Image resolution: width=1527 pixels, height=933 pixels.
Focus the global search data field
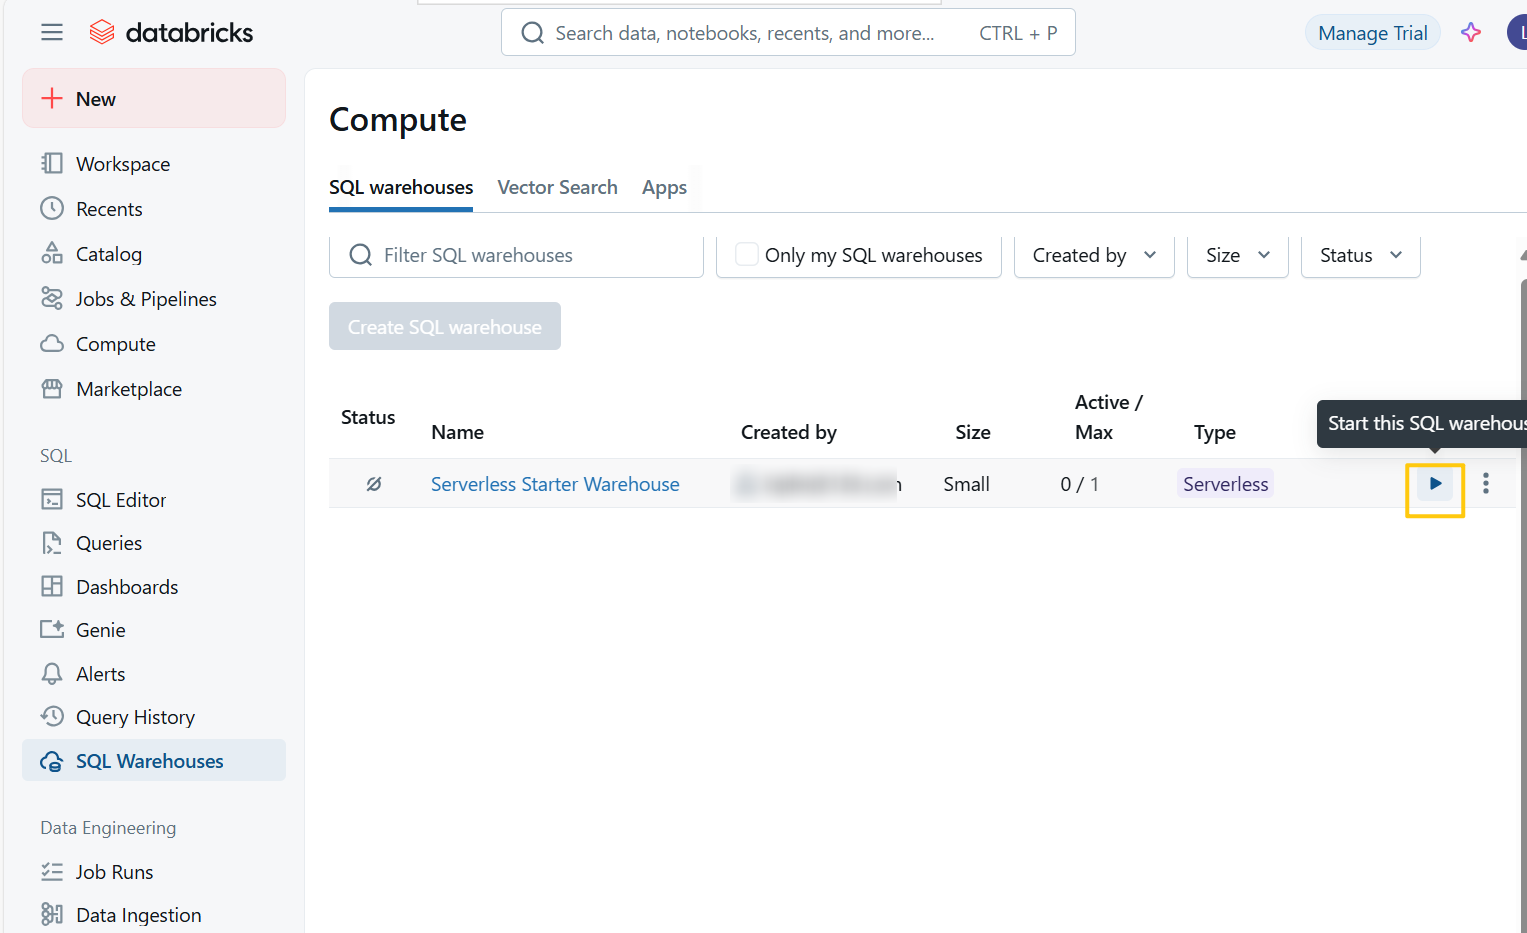click(x=788, y=33)
